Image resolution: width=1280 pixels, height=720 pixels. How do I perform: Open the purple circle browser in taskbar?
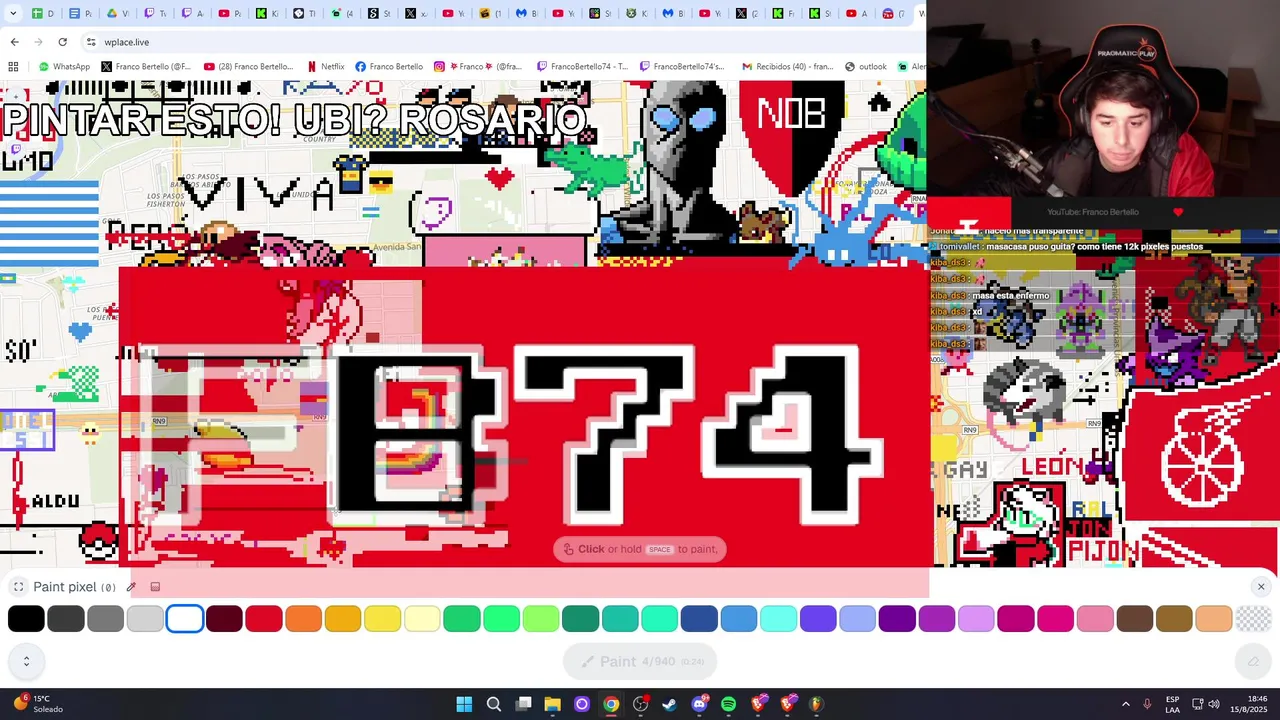click(x=581, y=704)
